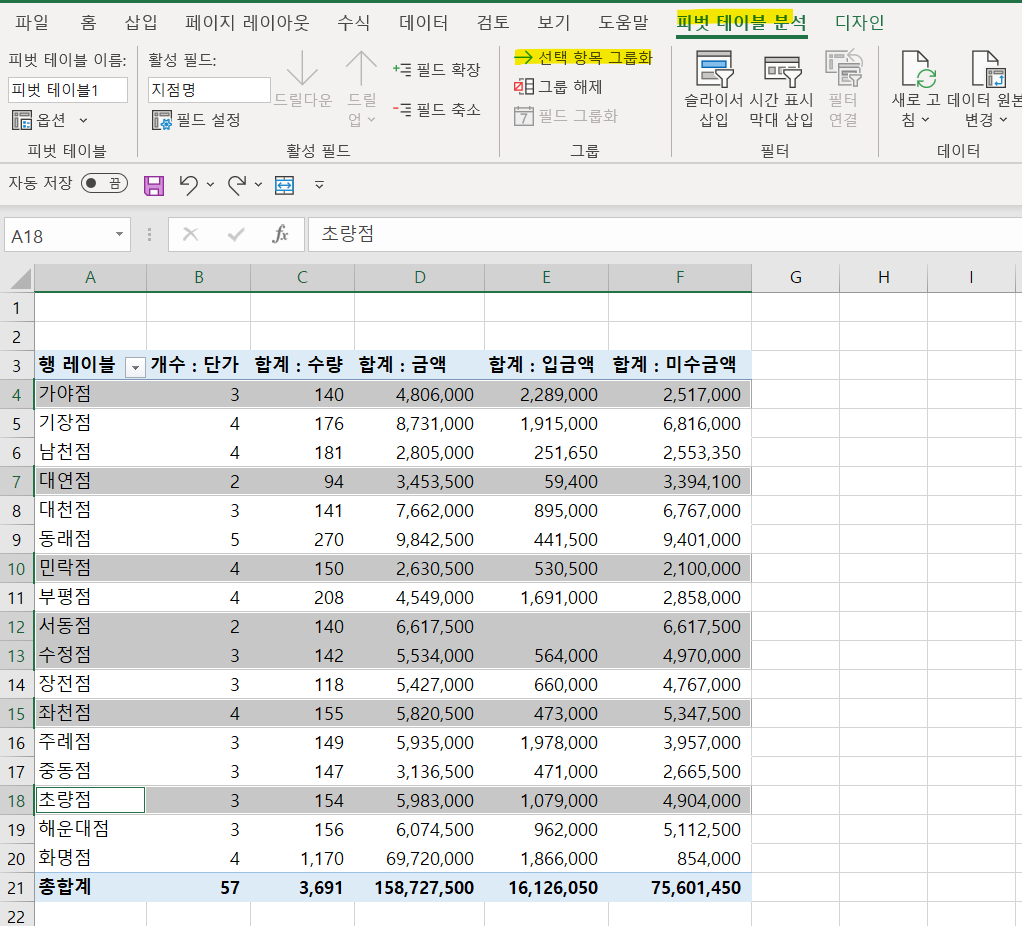Click the 피벗 테이블 이름 input field
The width and height of the screenshot is (1022, 926).
(x=68, y=90)
